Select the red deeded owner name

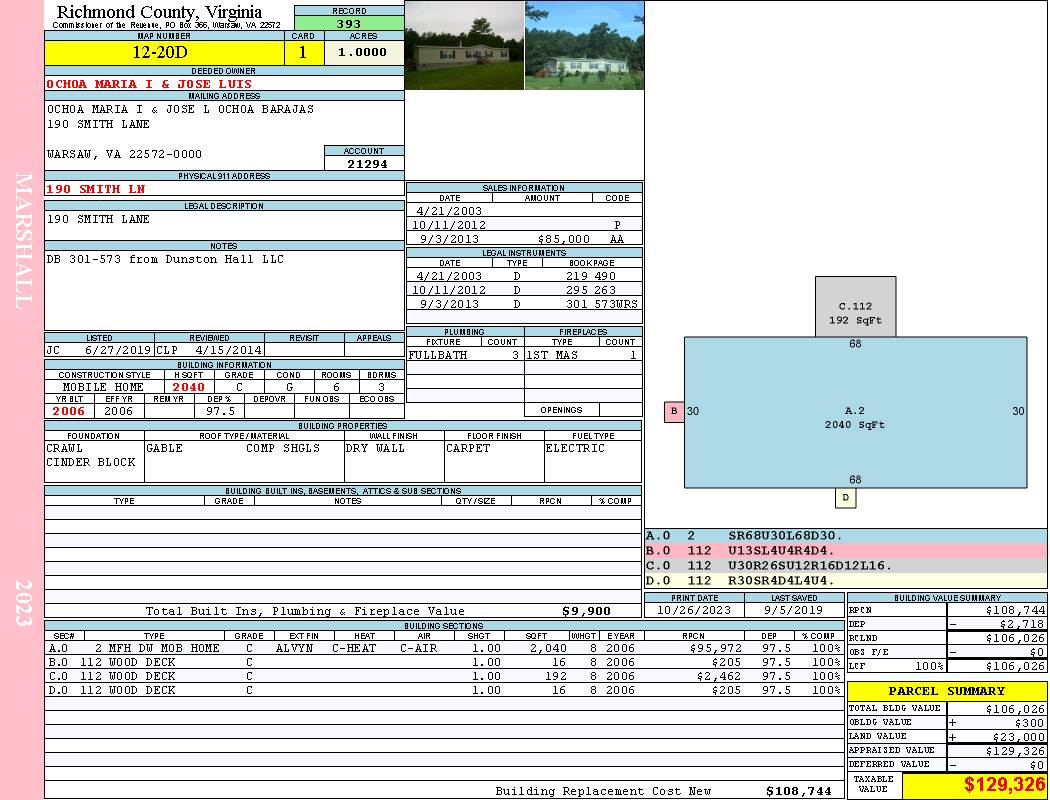coord(150,84)
